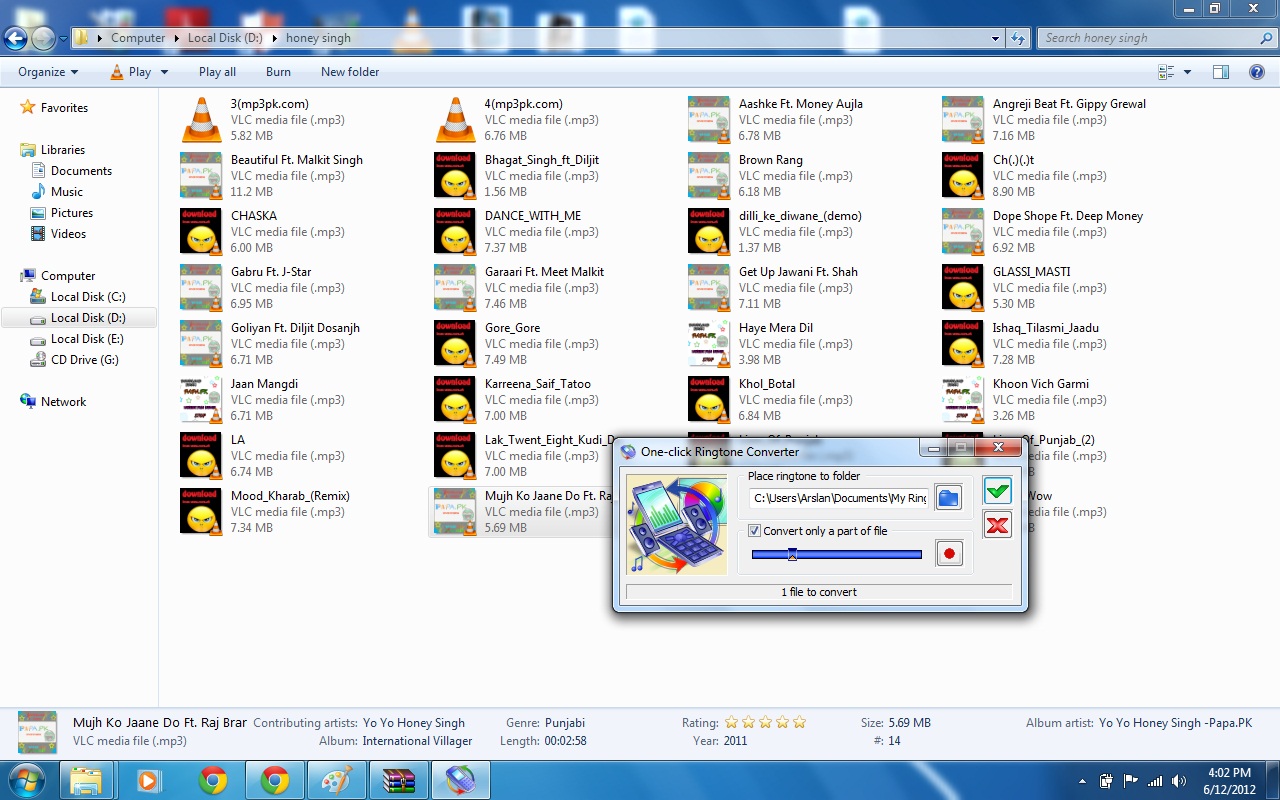The width and height of the screenshot is (1280, 800).
Task: Click the refresh address button
Action: 1018,38
